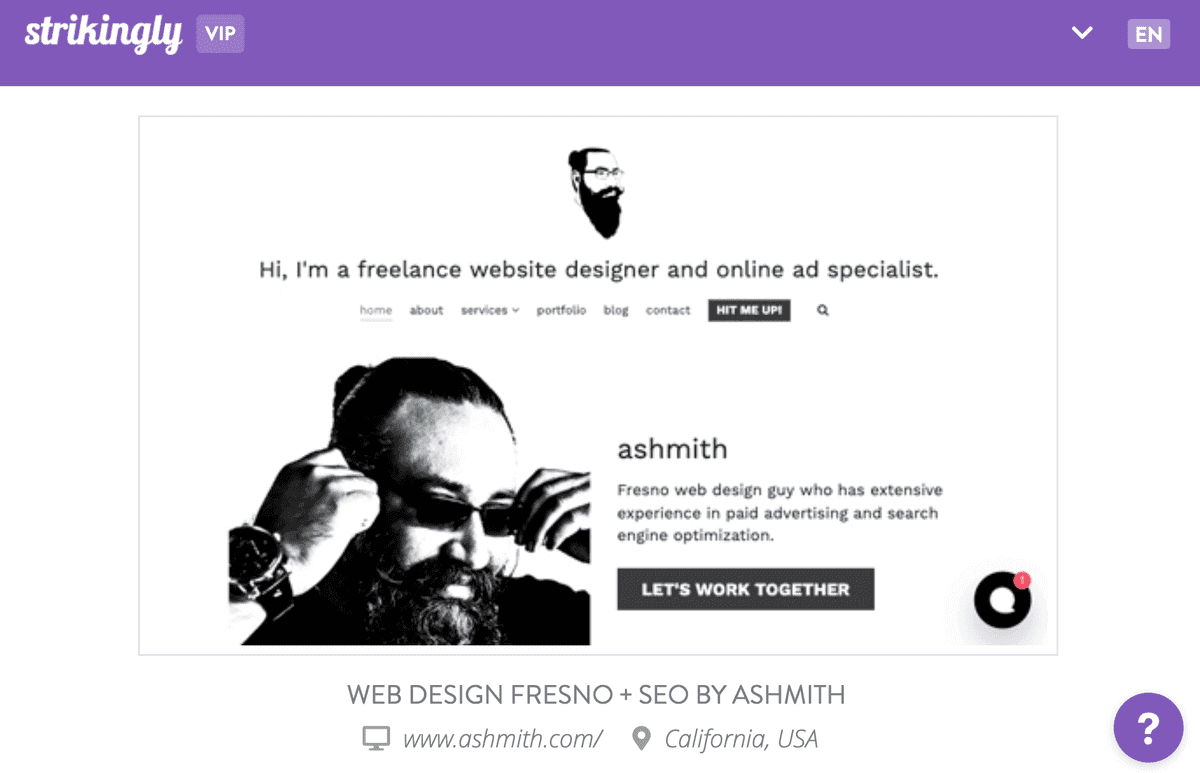Click the location pin icon next to California, USA
1200x773 pixels.
pyautogui.click(x=641, y=737)
